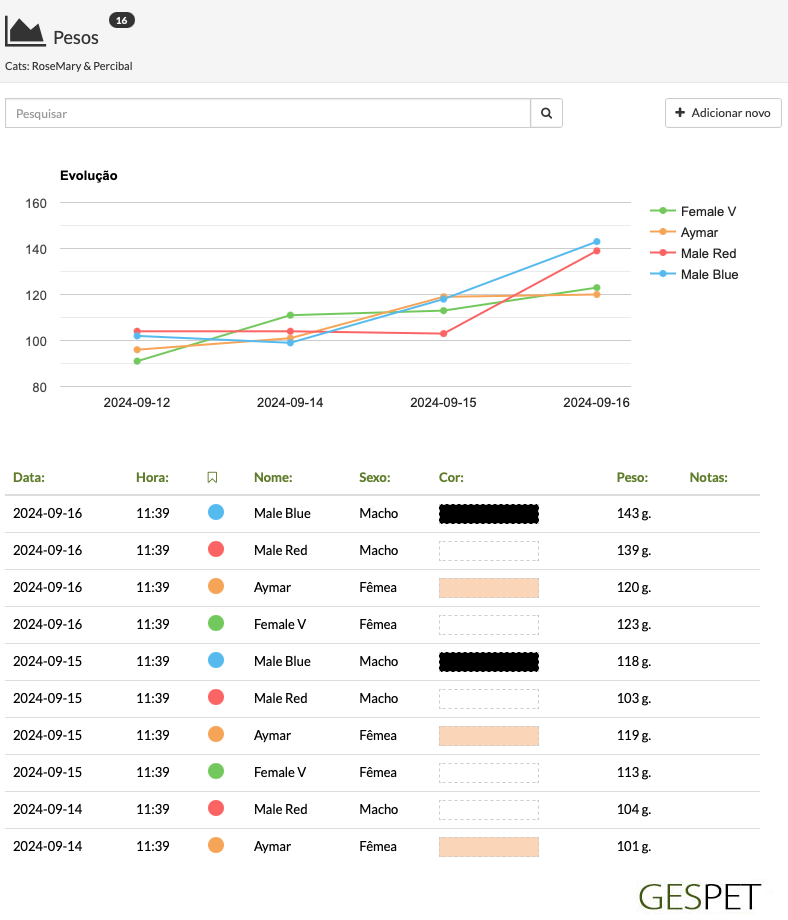Click the GESPET logo

point(699,898)
